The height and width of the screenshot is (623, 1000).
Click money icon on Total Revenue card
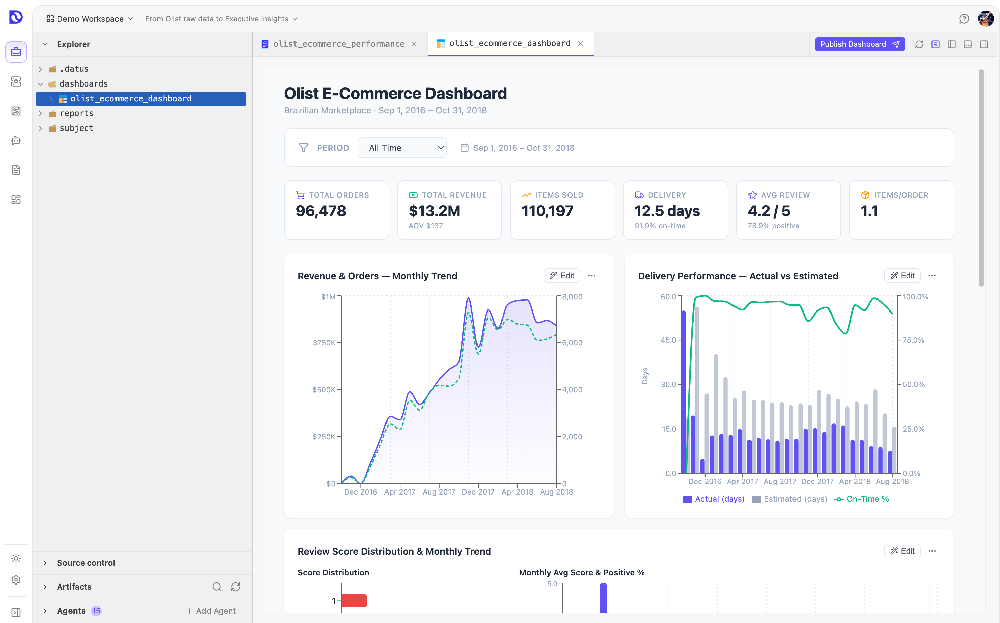point(413,195)
